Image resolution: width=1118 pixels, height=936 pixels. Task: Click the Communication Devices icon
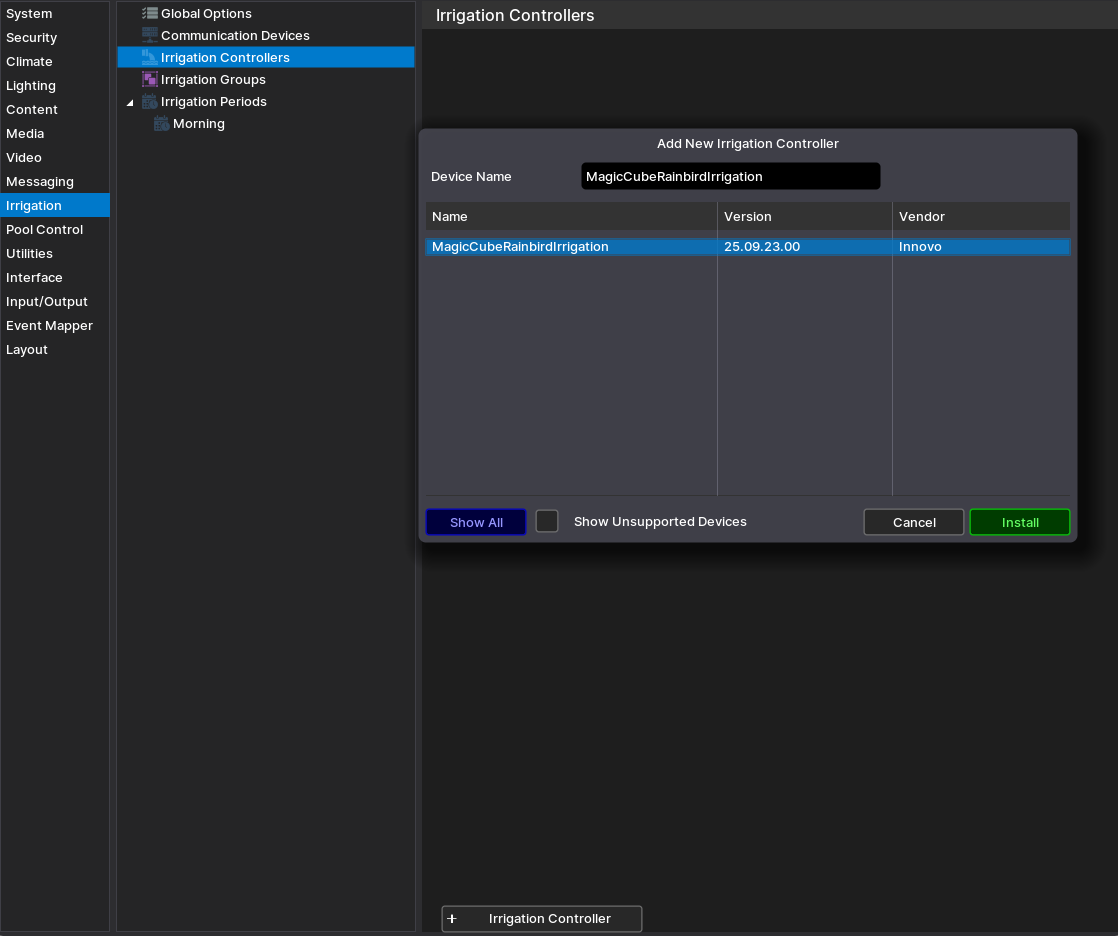coord(150,36)
